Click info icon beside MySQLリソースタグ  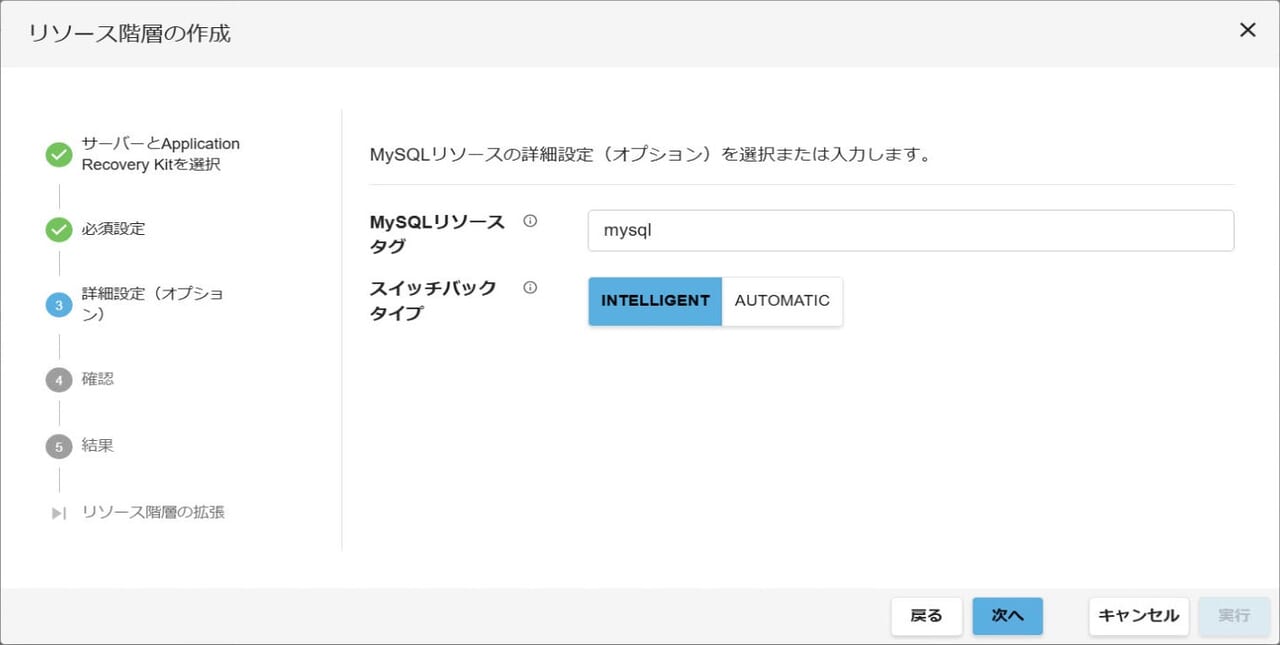click(530, 221)
